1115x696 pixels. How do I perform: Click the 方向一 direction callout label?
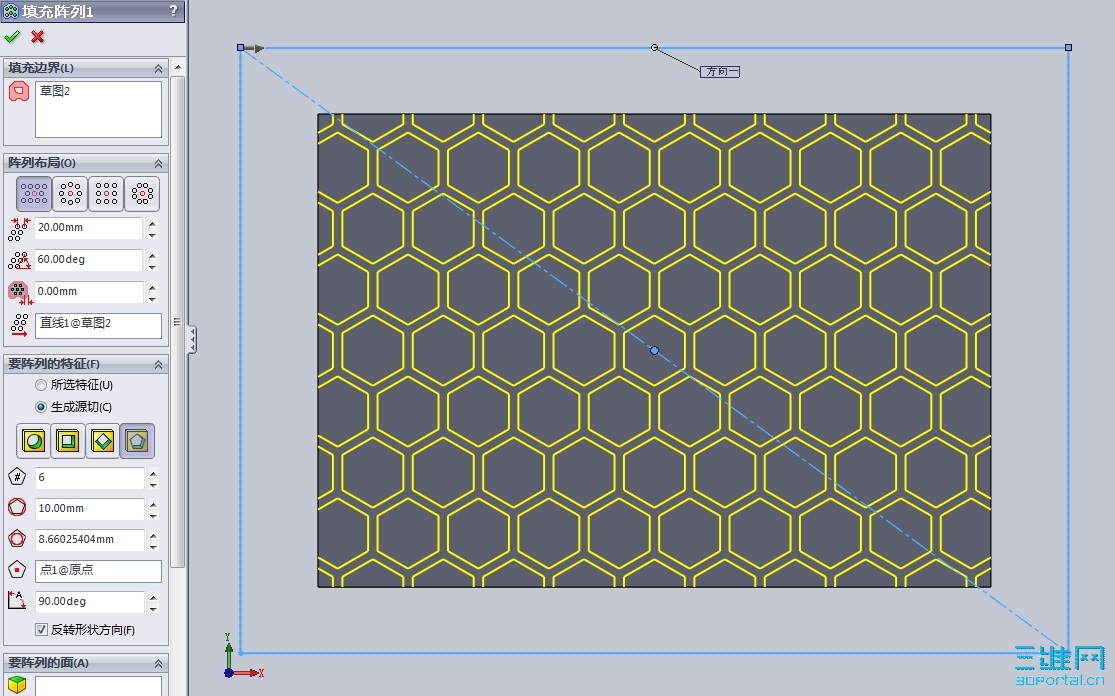click(x=720, y=72)
